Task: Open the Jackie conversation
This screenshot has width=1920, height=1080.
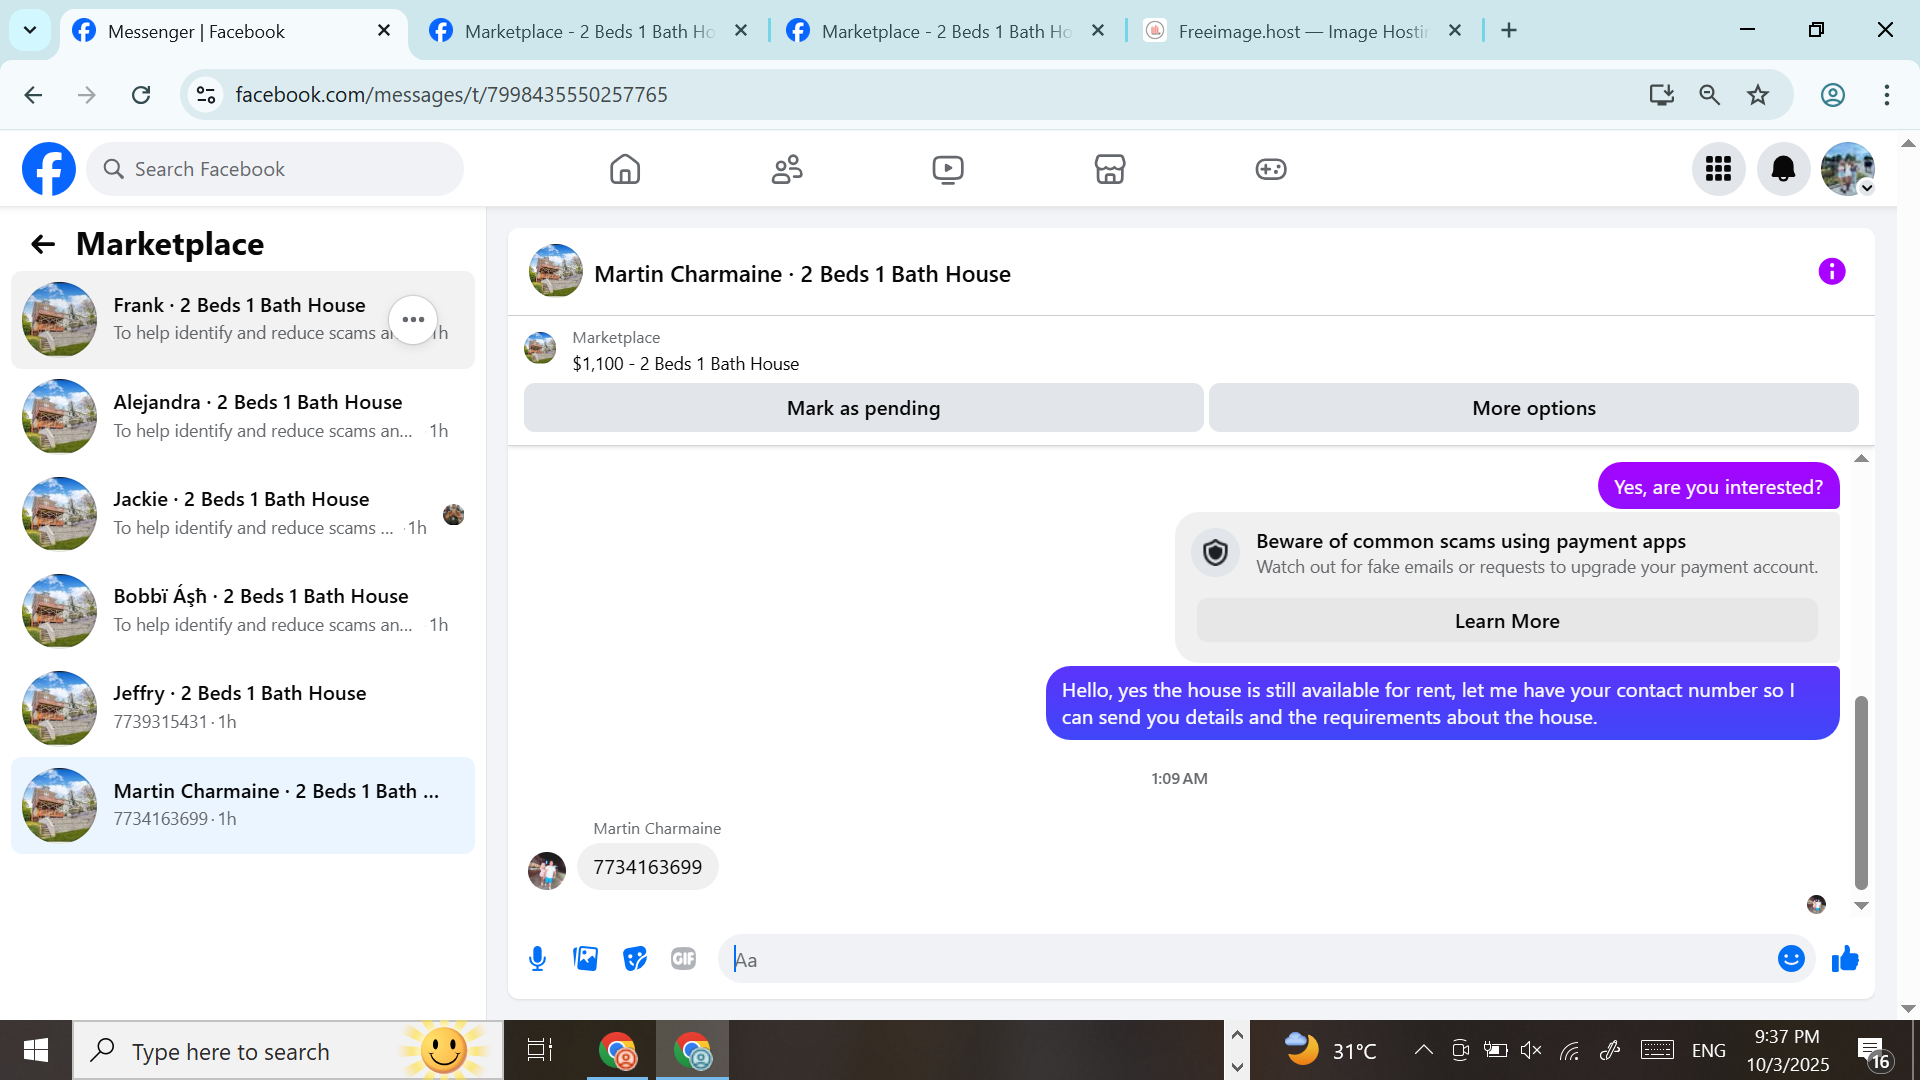Action: click(x=243, y=514)
